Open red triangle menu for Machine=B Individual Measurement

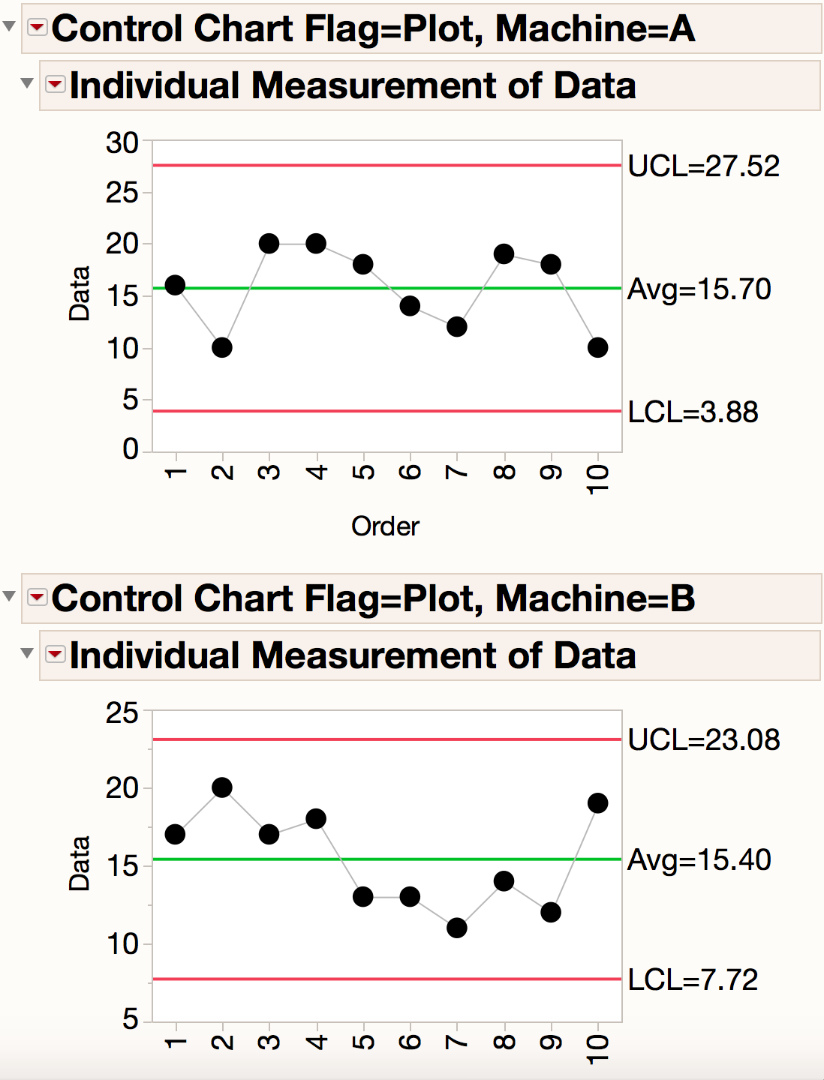pos(55,655)
